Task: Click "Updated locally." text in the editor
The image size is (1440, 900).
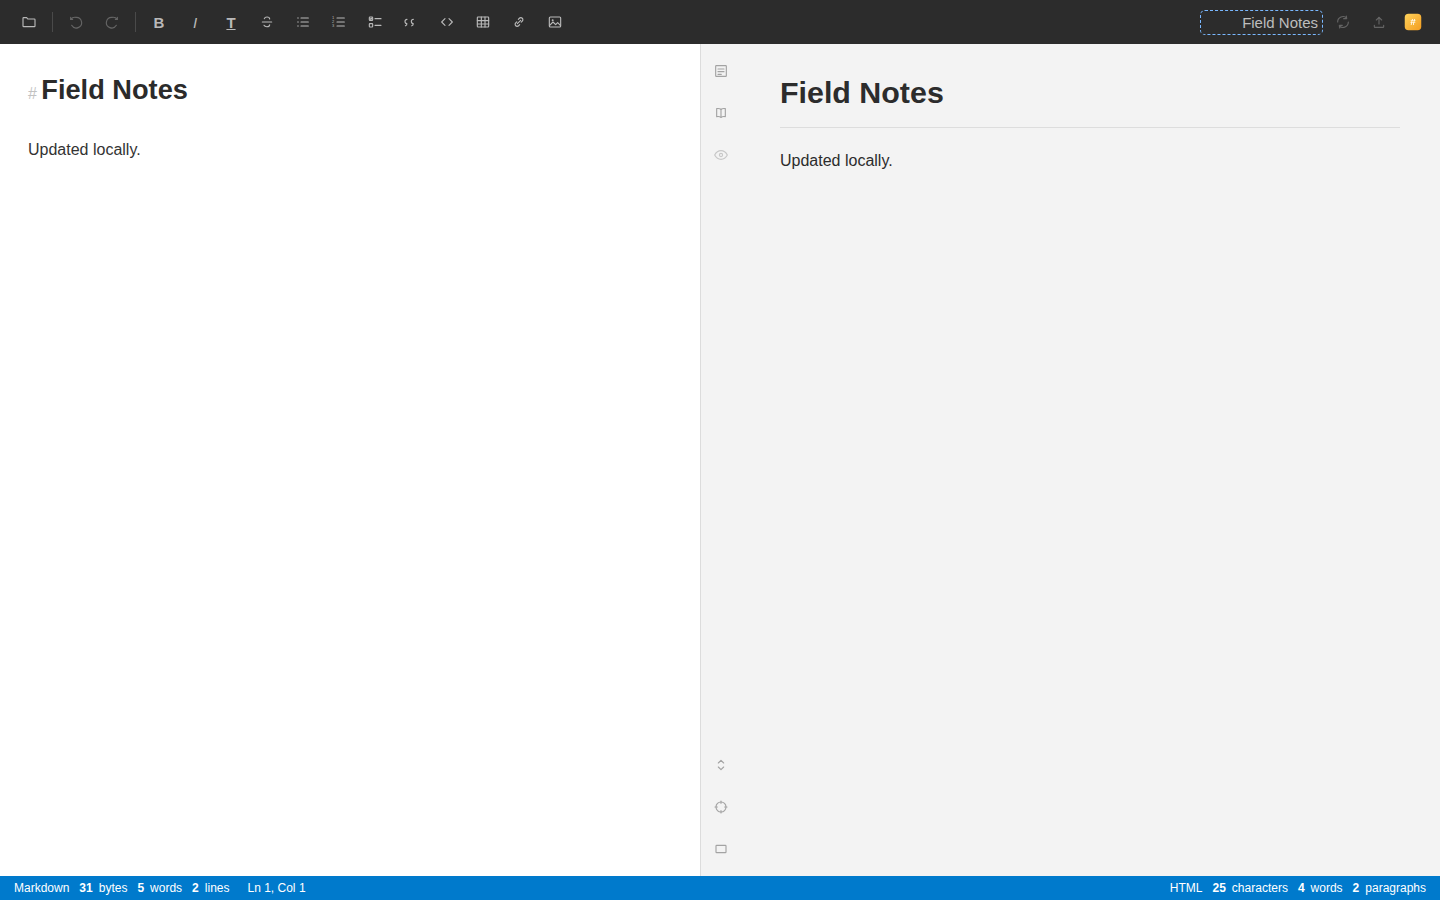Action: (84, 149)
